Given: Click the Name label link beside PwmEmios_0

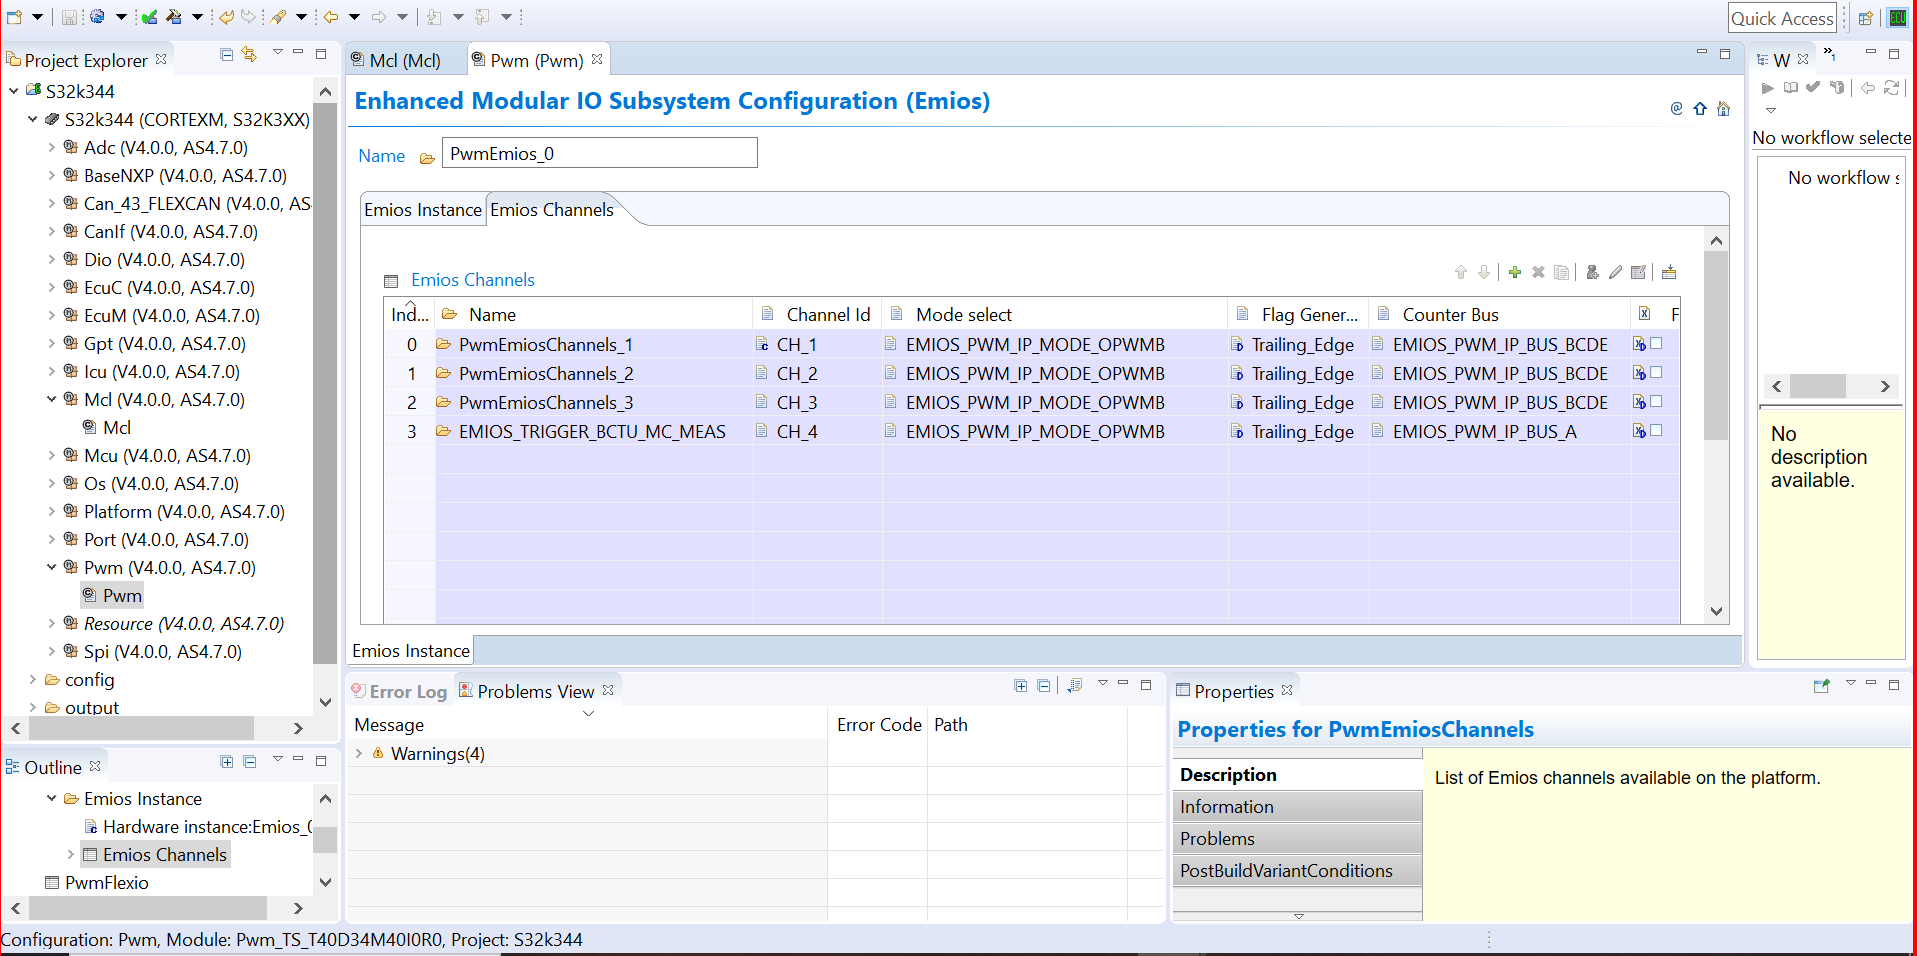Looking at the screenshot, I should [381, 156].
